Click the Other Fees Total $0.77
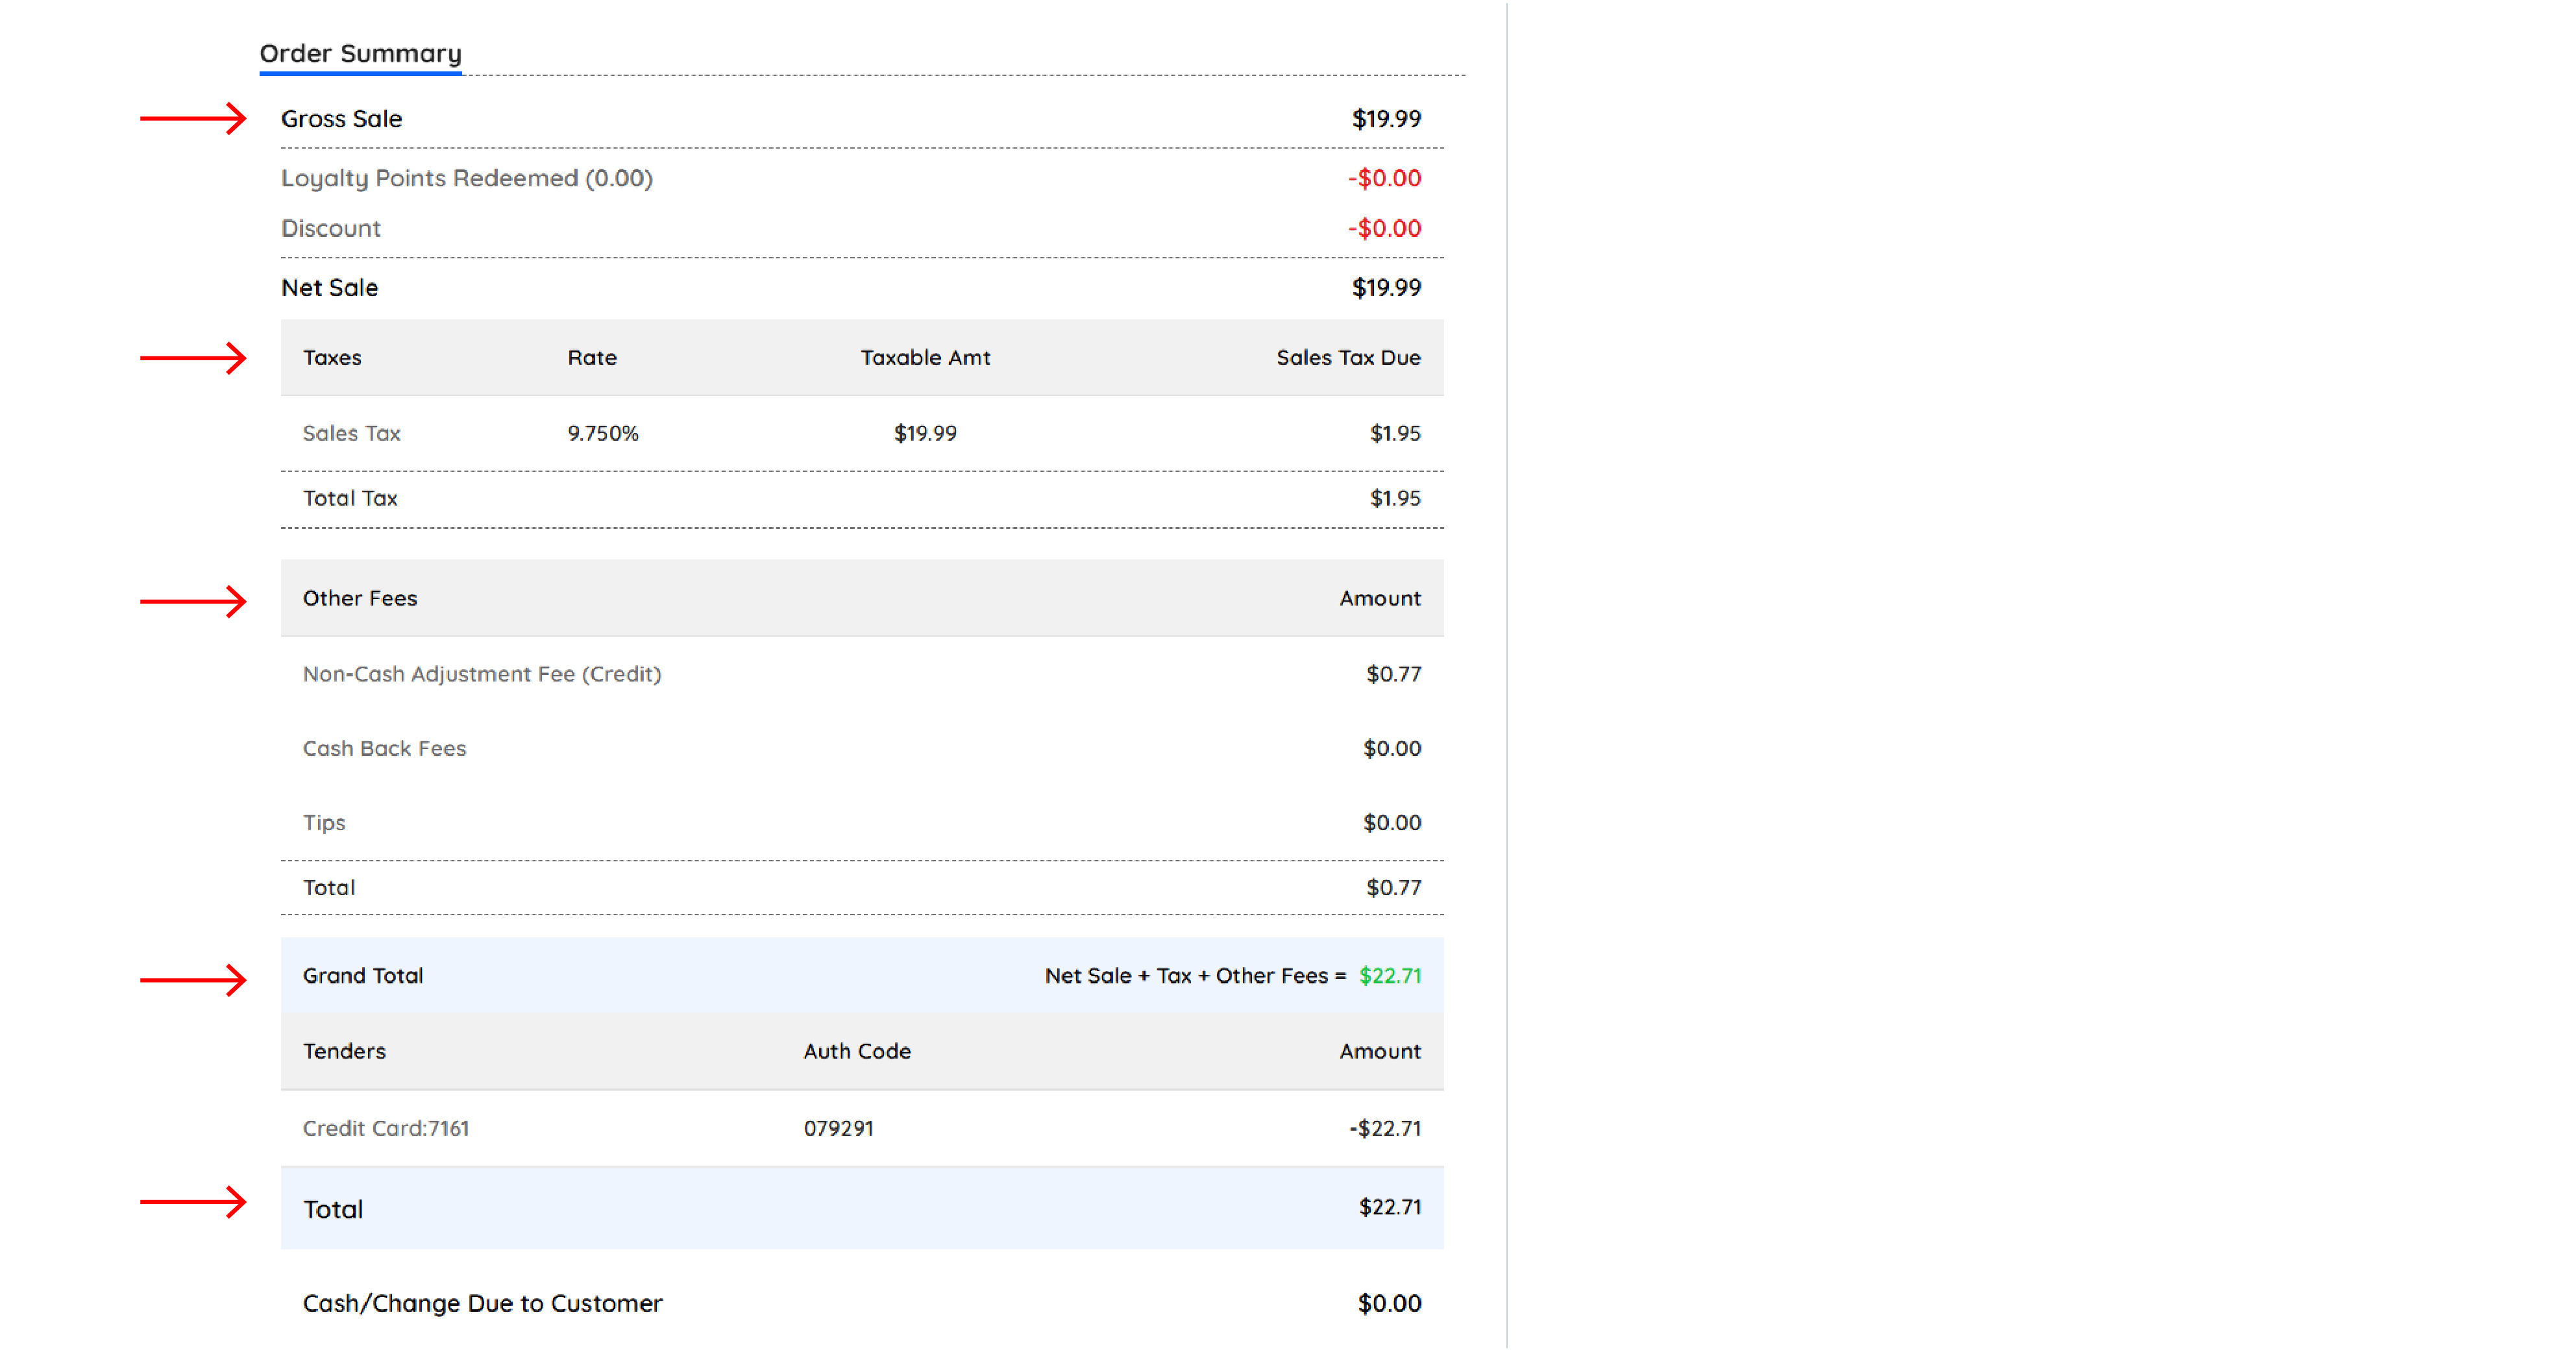This screenshot has height=1365, width=2576. (1393, 888)
